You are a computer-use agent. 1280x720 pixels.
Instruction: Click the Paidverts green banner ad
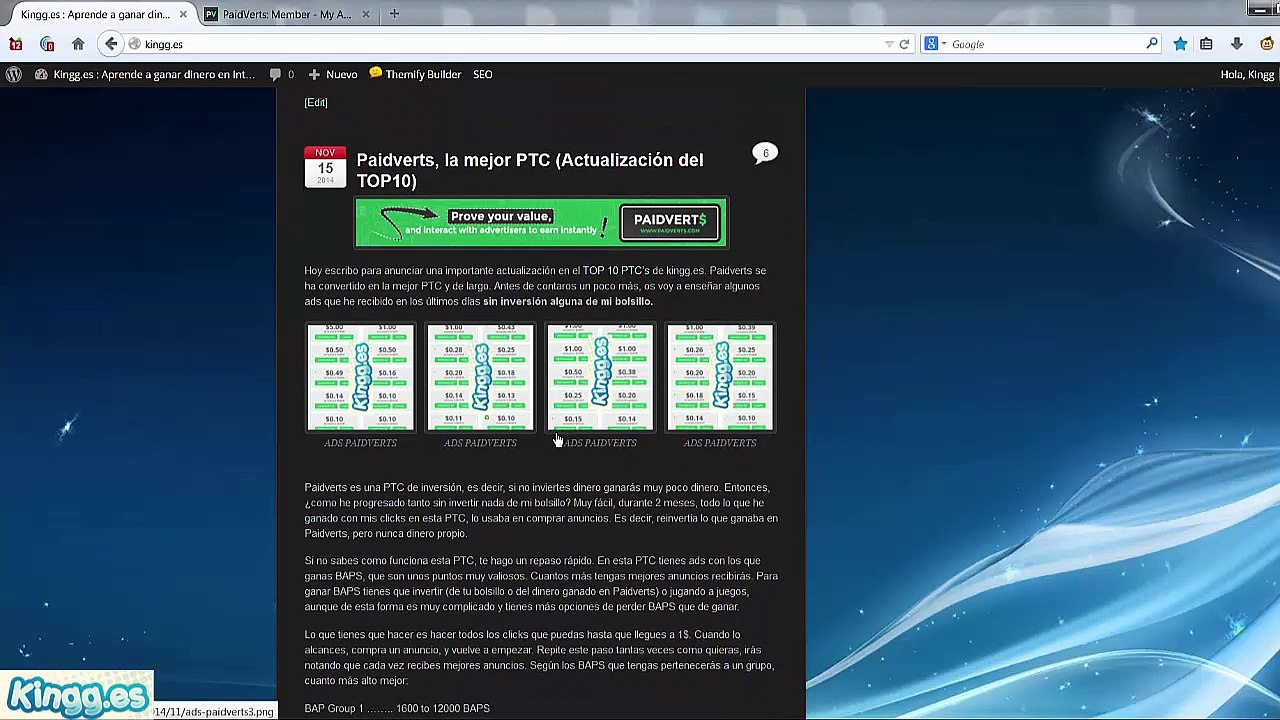point(541,222)
